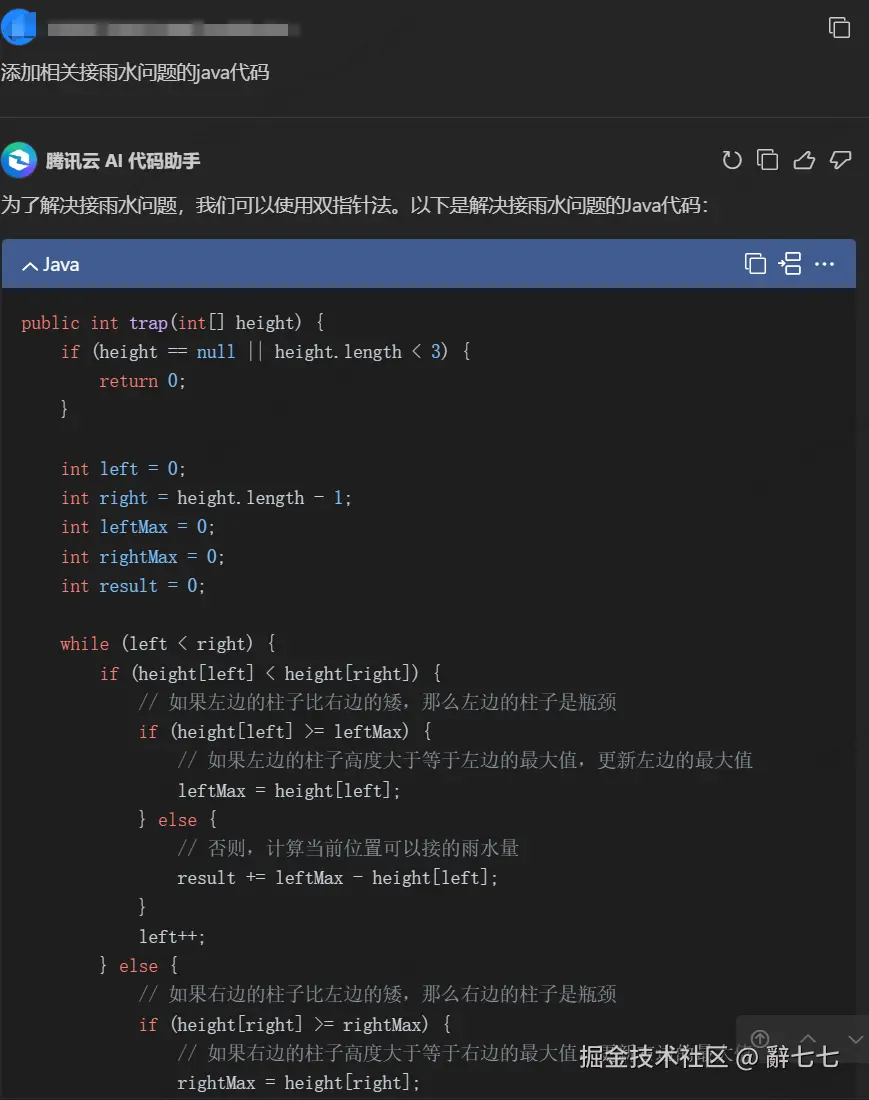Regenerate the assistant's response
Viewport: 869px width, 1100px height.
[x=732, y=160]
